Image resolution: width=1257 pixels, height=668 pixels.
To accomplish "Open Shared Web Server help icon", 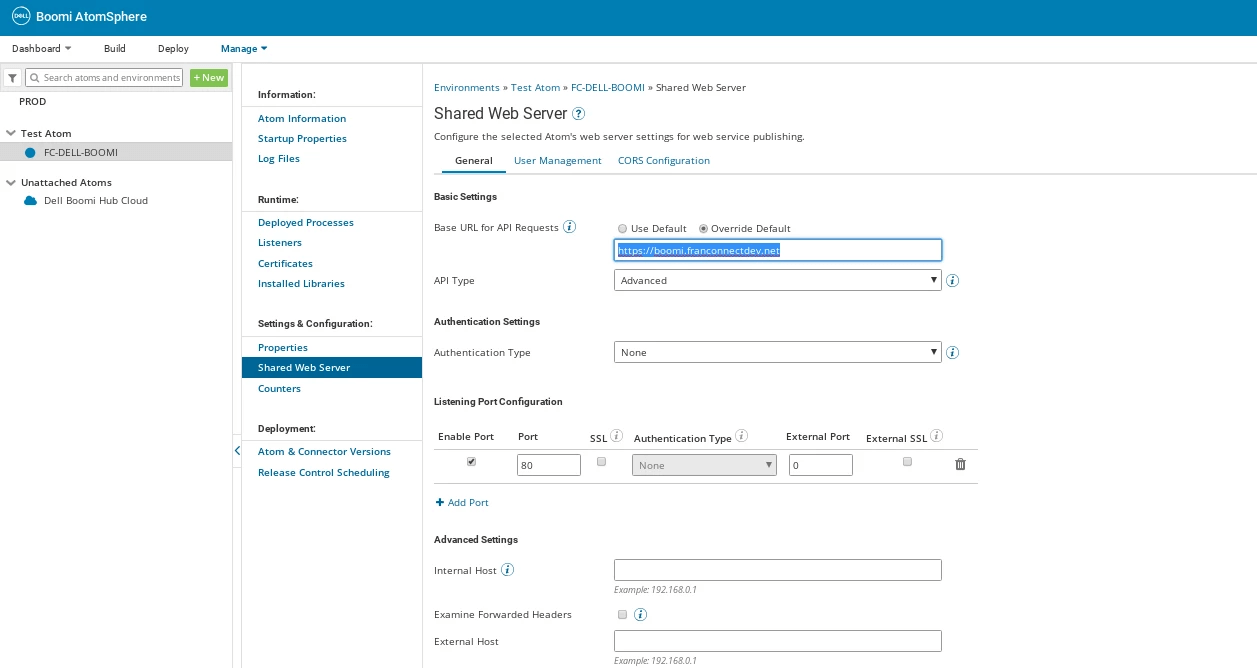I will [578, 114].
